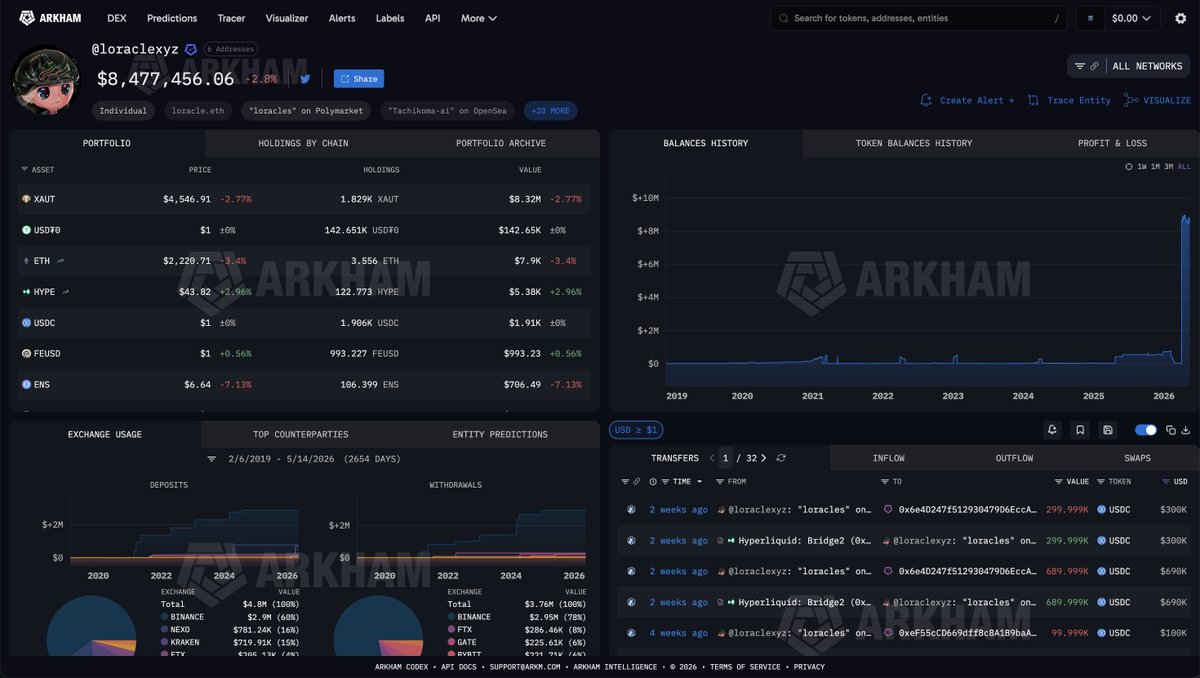Click the download icon above transfers table
This screenshot has height=678, width=1200.
(x=1186, y=430)
